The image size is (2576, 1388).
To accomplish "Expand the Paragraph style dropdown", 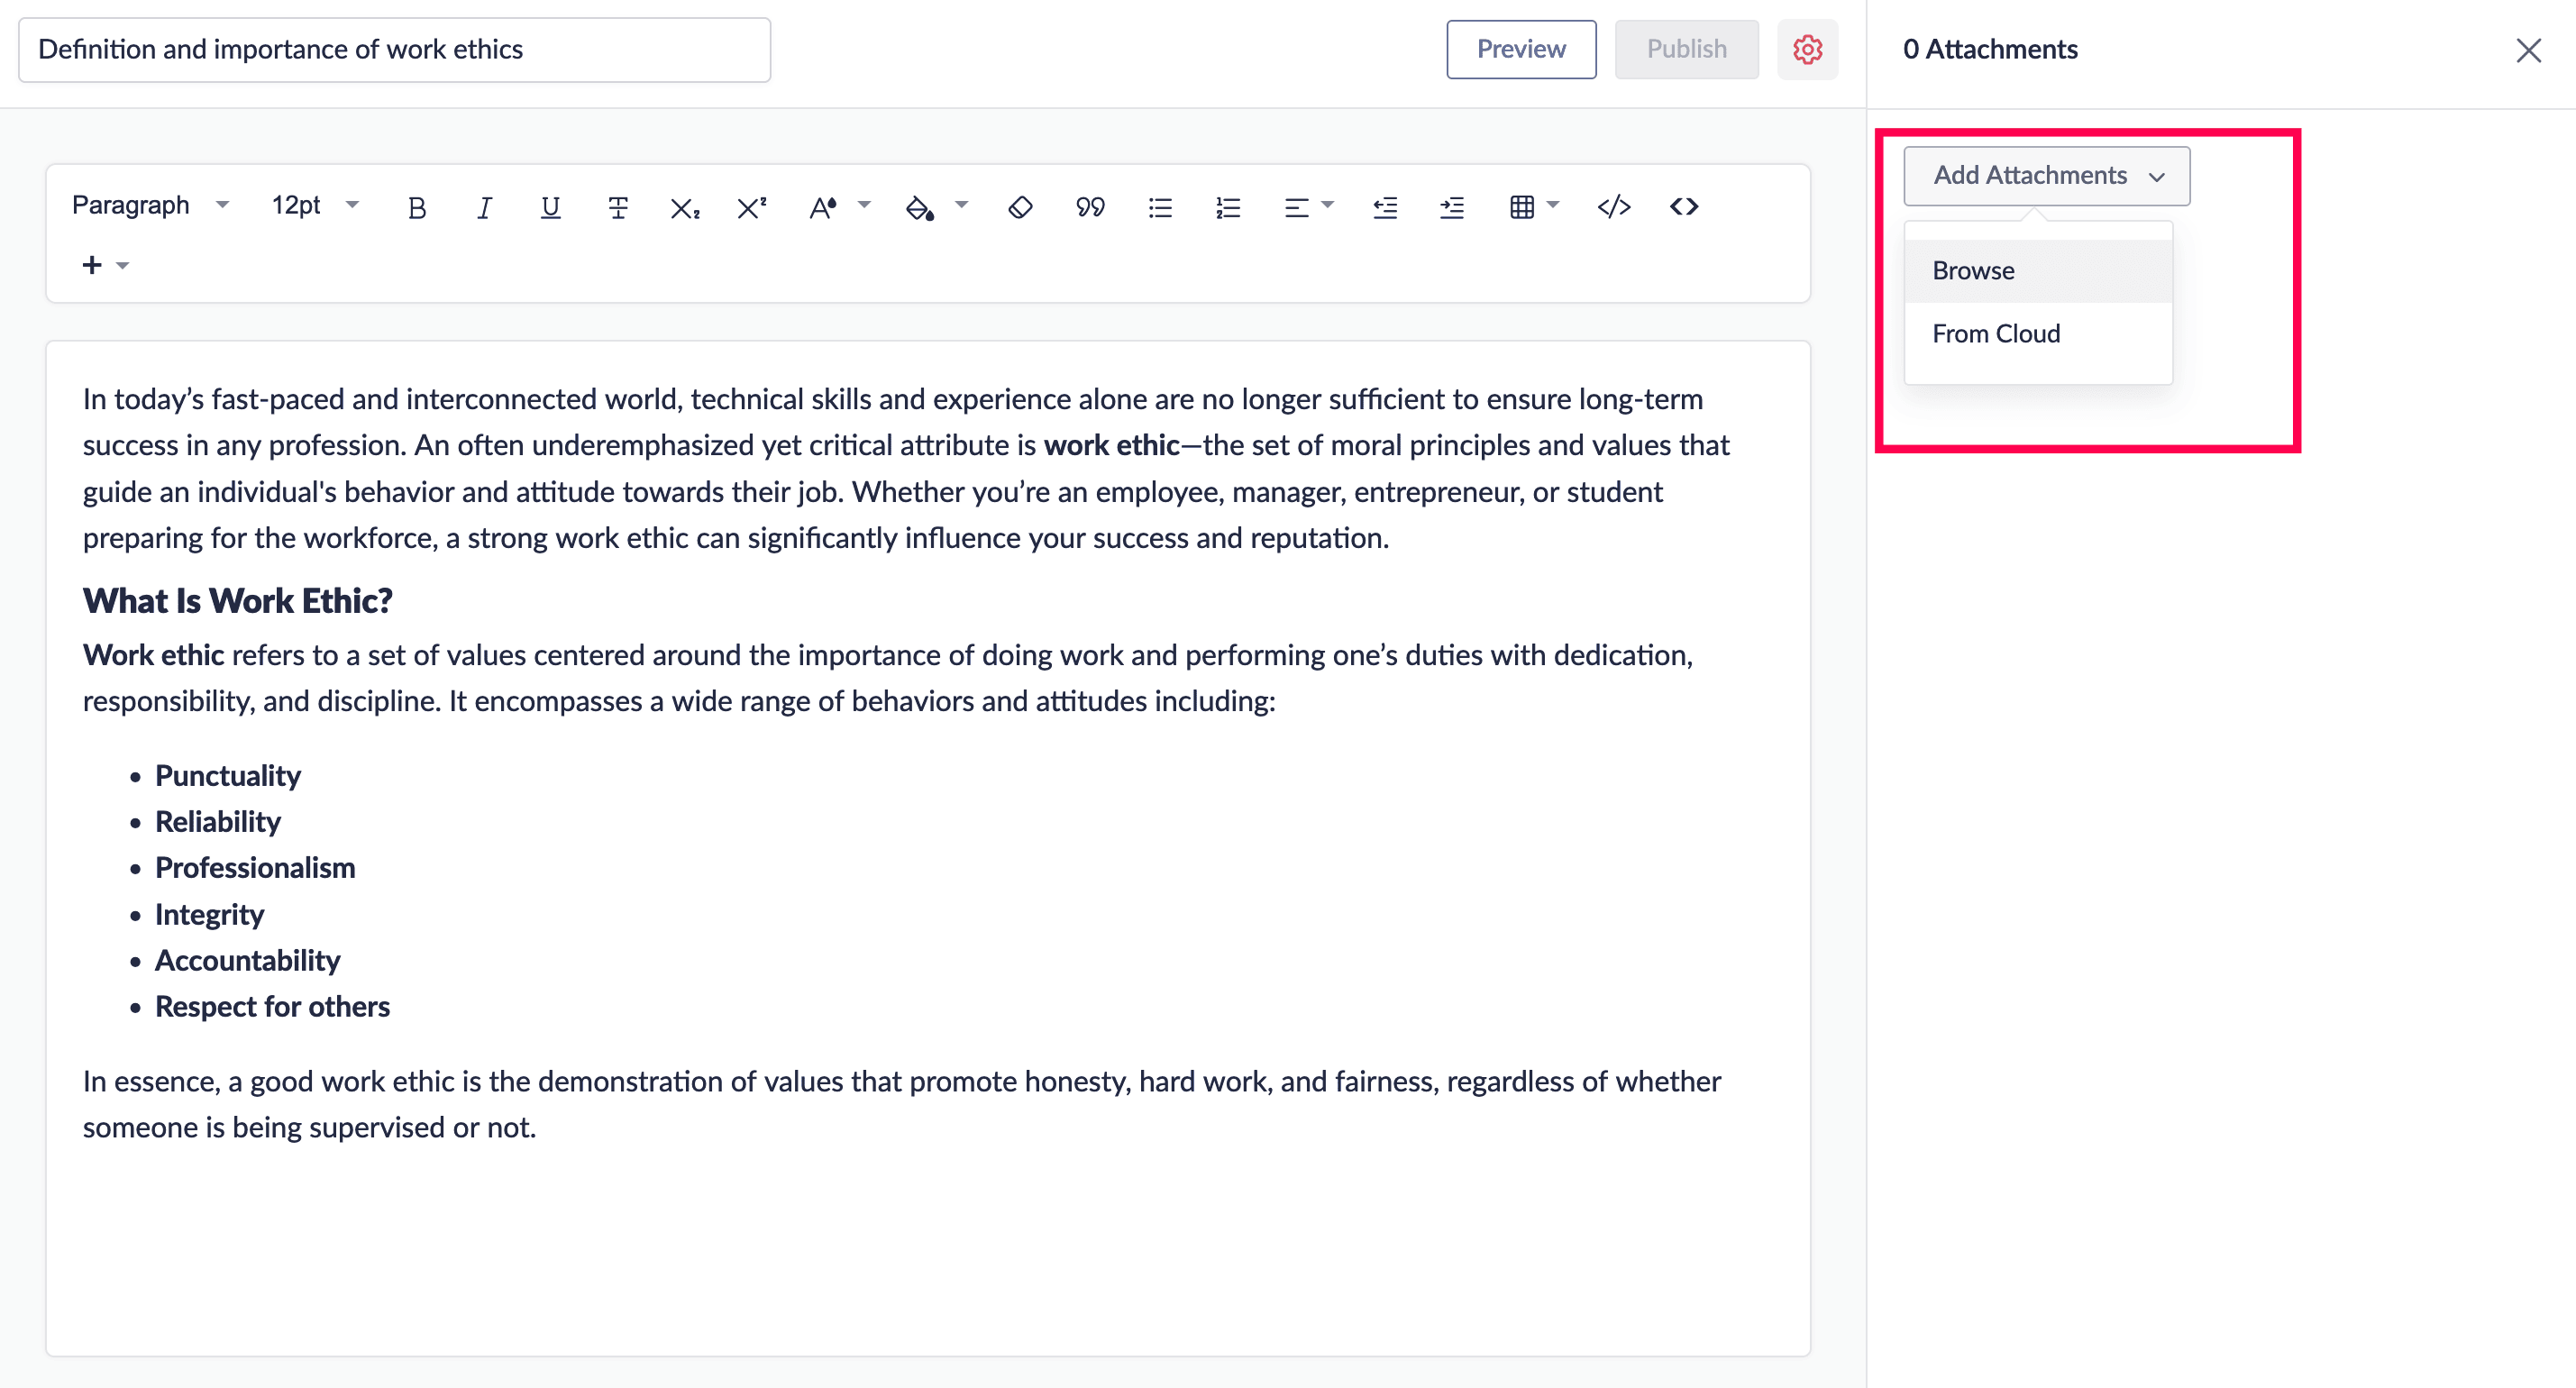I will tap(150, 205).
